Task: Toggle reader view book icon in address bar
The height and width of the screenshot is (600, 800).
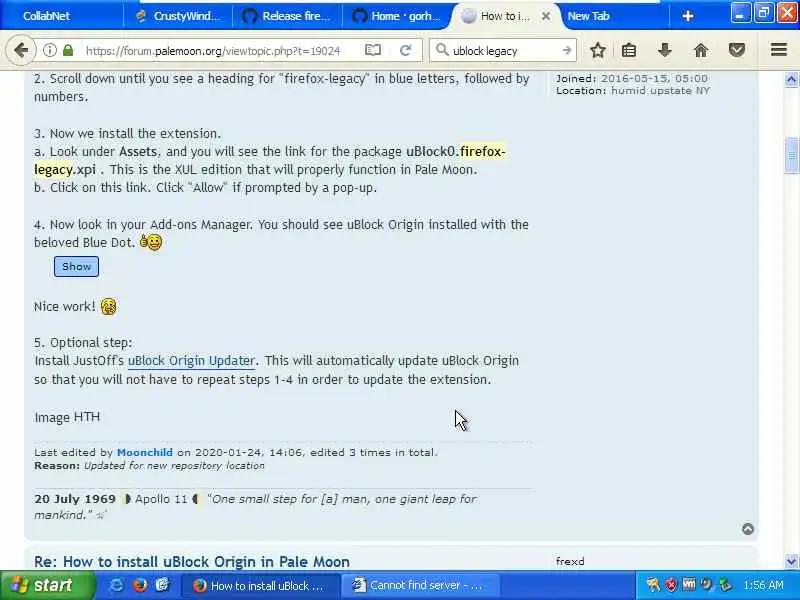Action: [x=373, y=50]
